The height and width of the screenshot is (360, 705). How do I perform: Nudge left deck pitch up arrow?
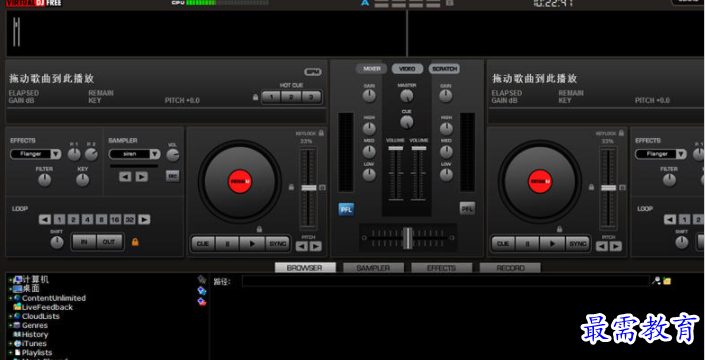tap(316, 246)
